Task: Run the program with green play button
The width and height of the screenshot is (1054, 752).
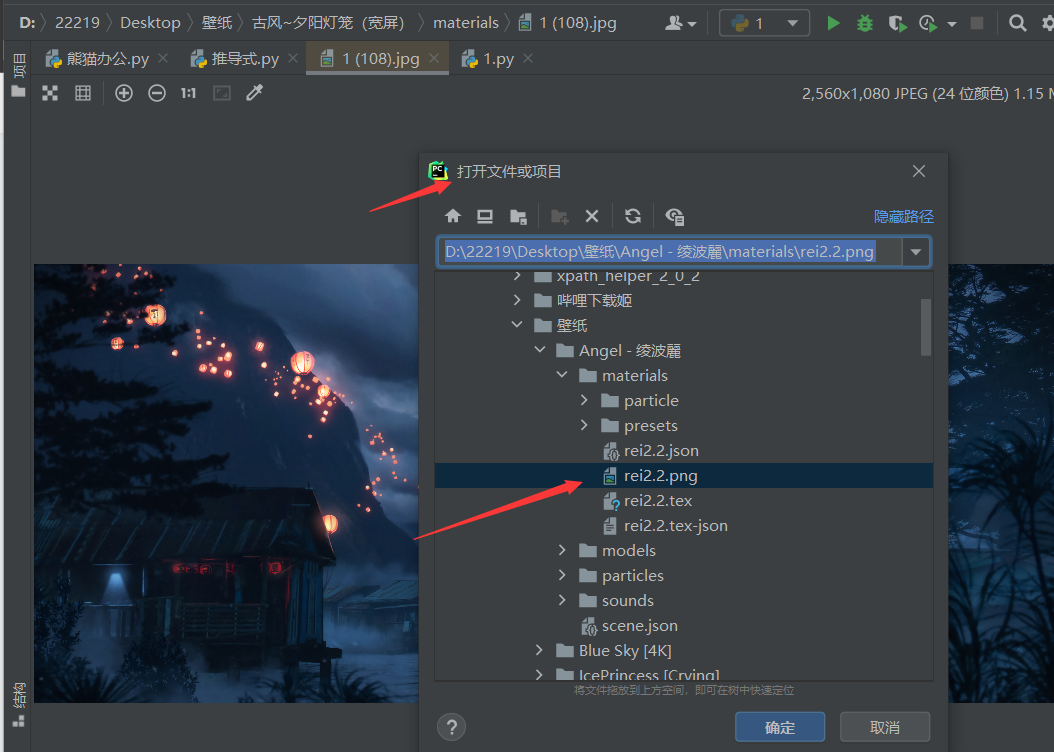Action: pyautogui.click(x=833, y=24)
